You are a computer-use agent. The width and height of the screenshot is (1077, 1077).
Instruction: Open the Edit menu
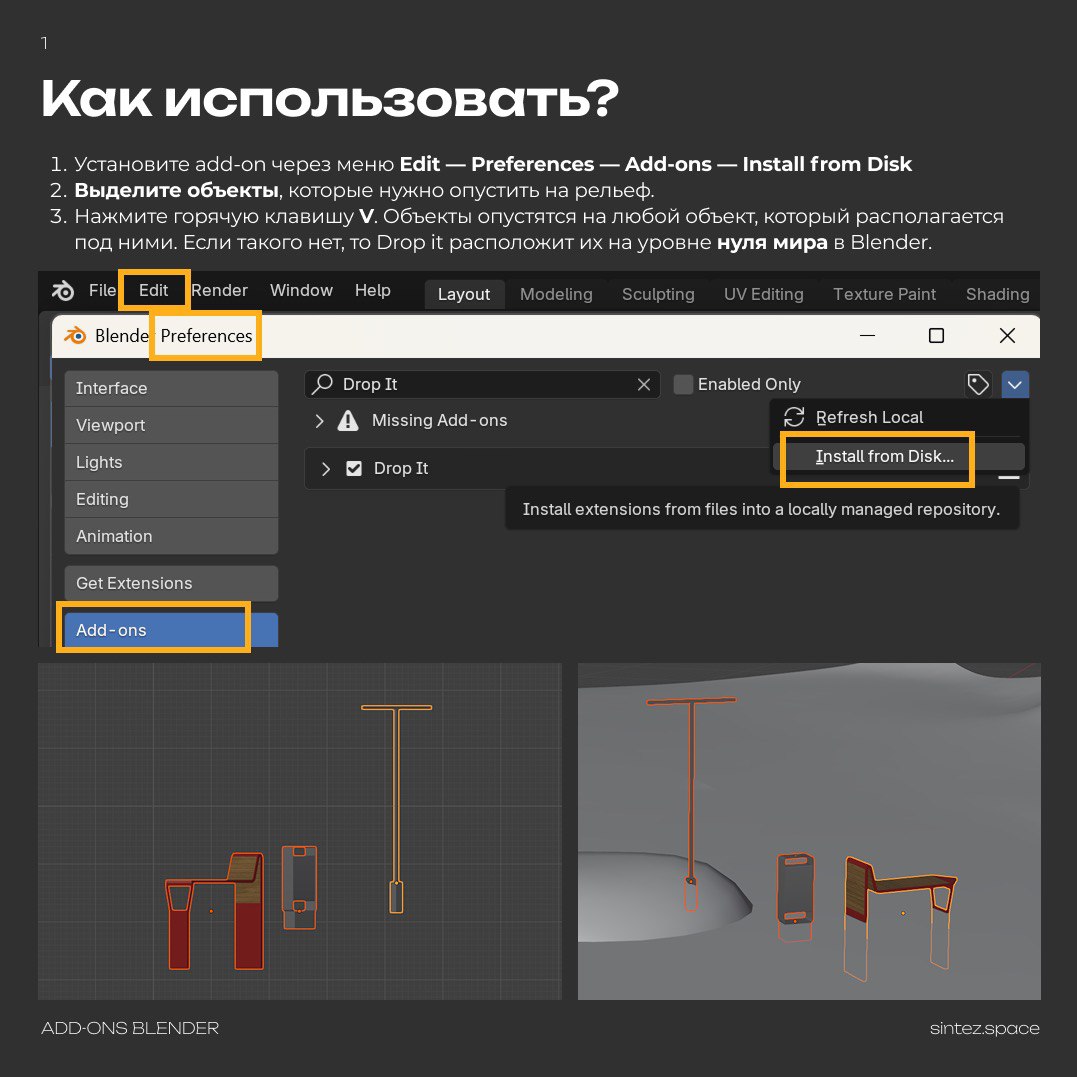(x=152, y=290)
